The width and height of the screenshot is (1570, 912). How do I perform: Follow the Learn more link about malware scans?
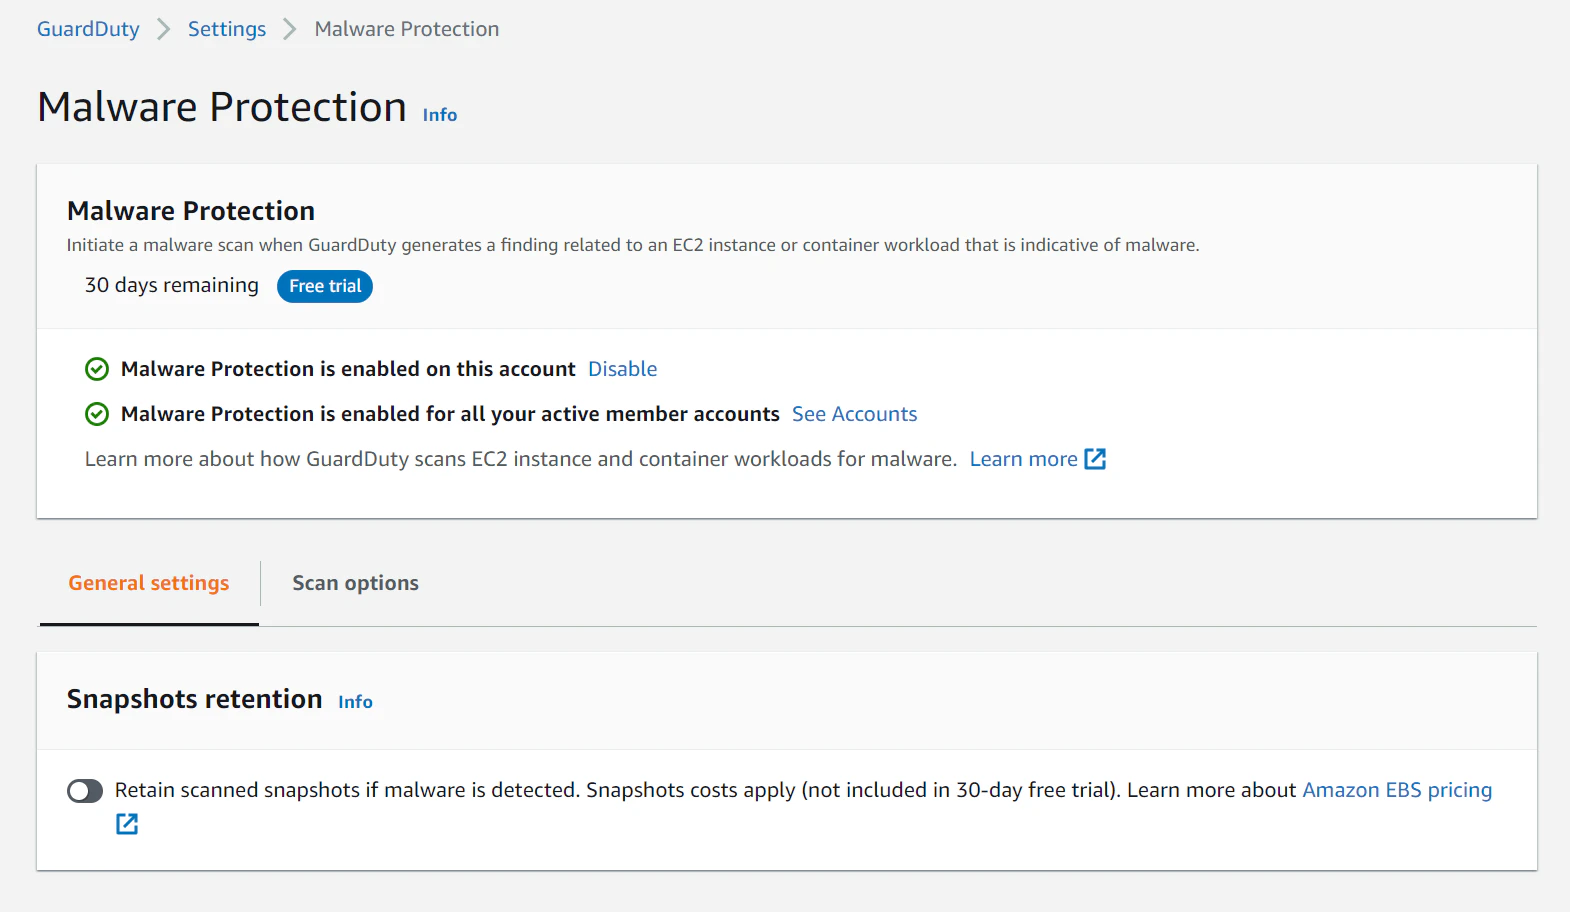[x=1023, y=459]
